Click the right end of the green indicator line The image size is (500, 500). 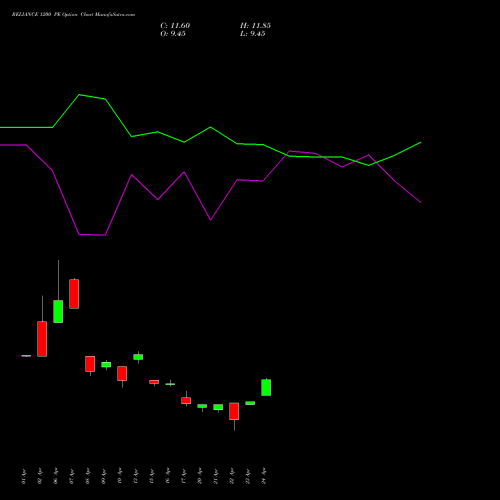tap(421, 142)
